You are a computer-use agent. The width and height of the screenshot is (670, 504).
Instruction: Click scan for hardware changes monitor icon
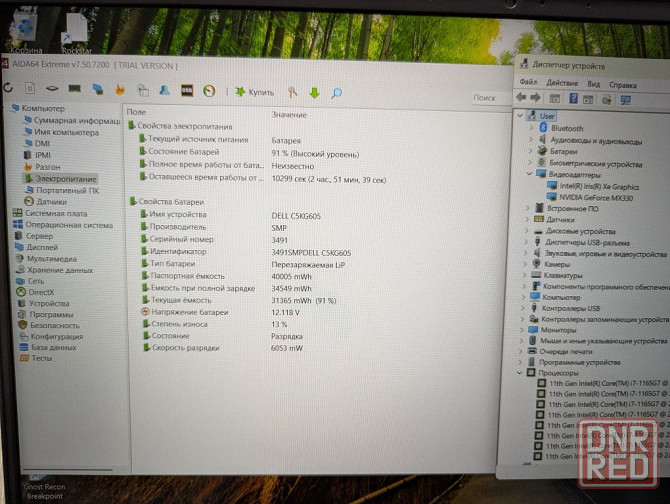(x=626, y=100)
